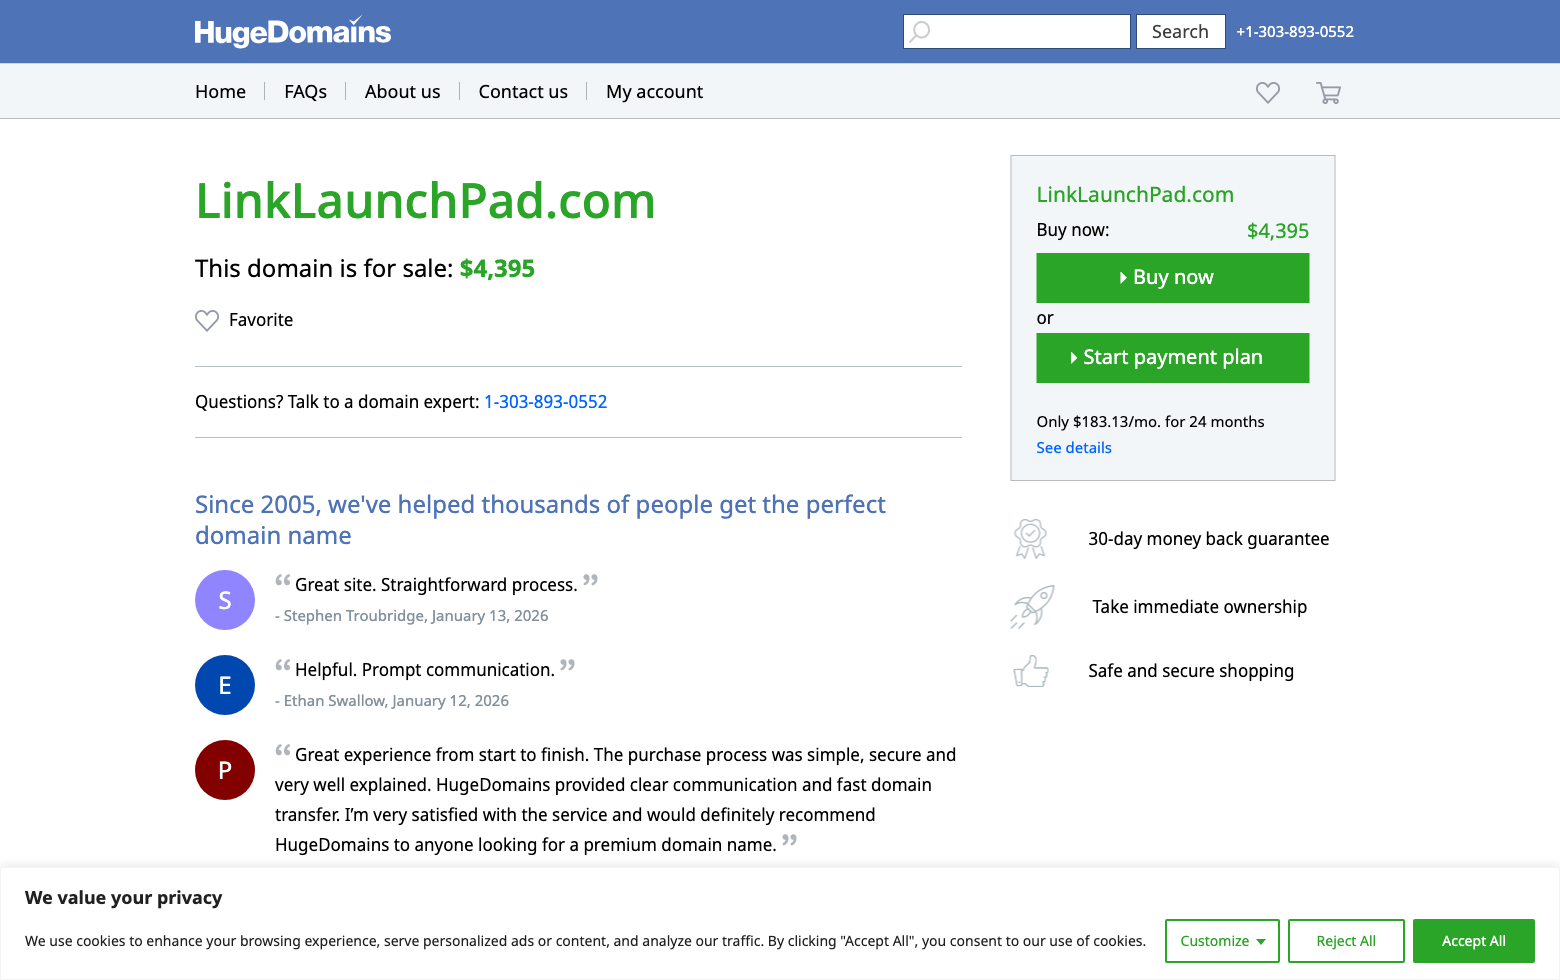Expand payment plan details via See details
1560x980 pixels.
[1073, 447]
